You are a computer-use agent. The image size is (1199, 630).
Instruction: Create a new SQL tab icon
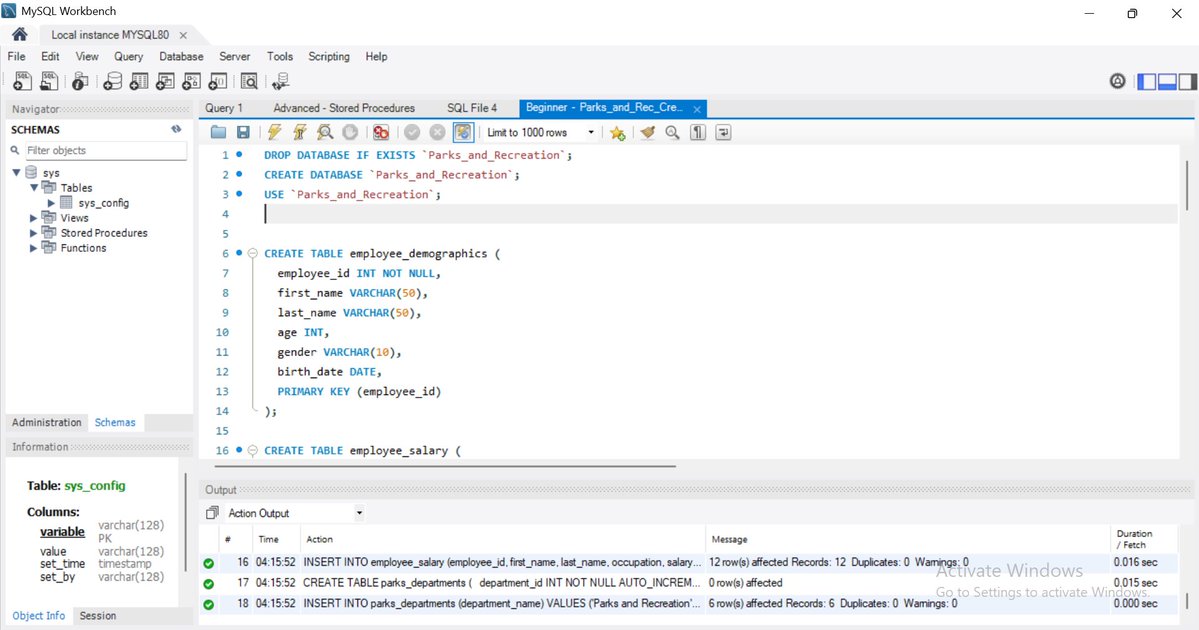click(x=22, y=81)
